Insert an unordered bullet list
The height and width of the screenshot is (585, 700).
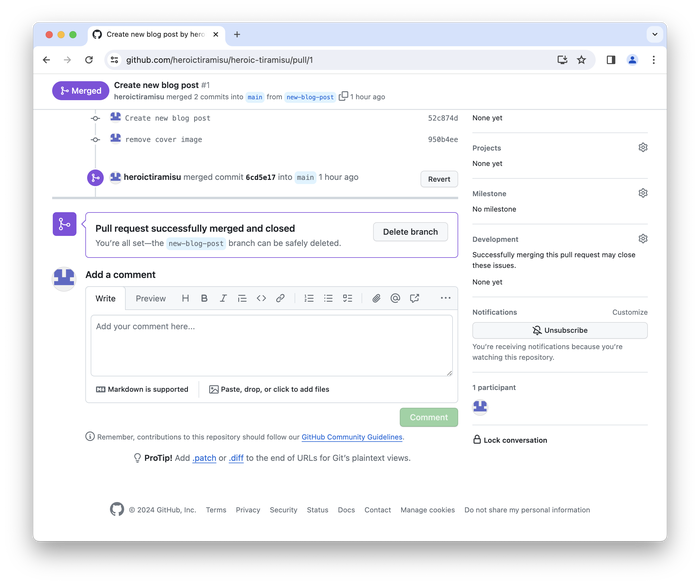328,298
